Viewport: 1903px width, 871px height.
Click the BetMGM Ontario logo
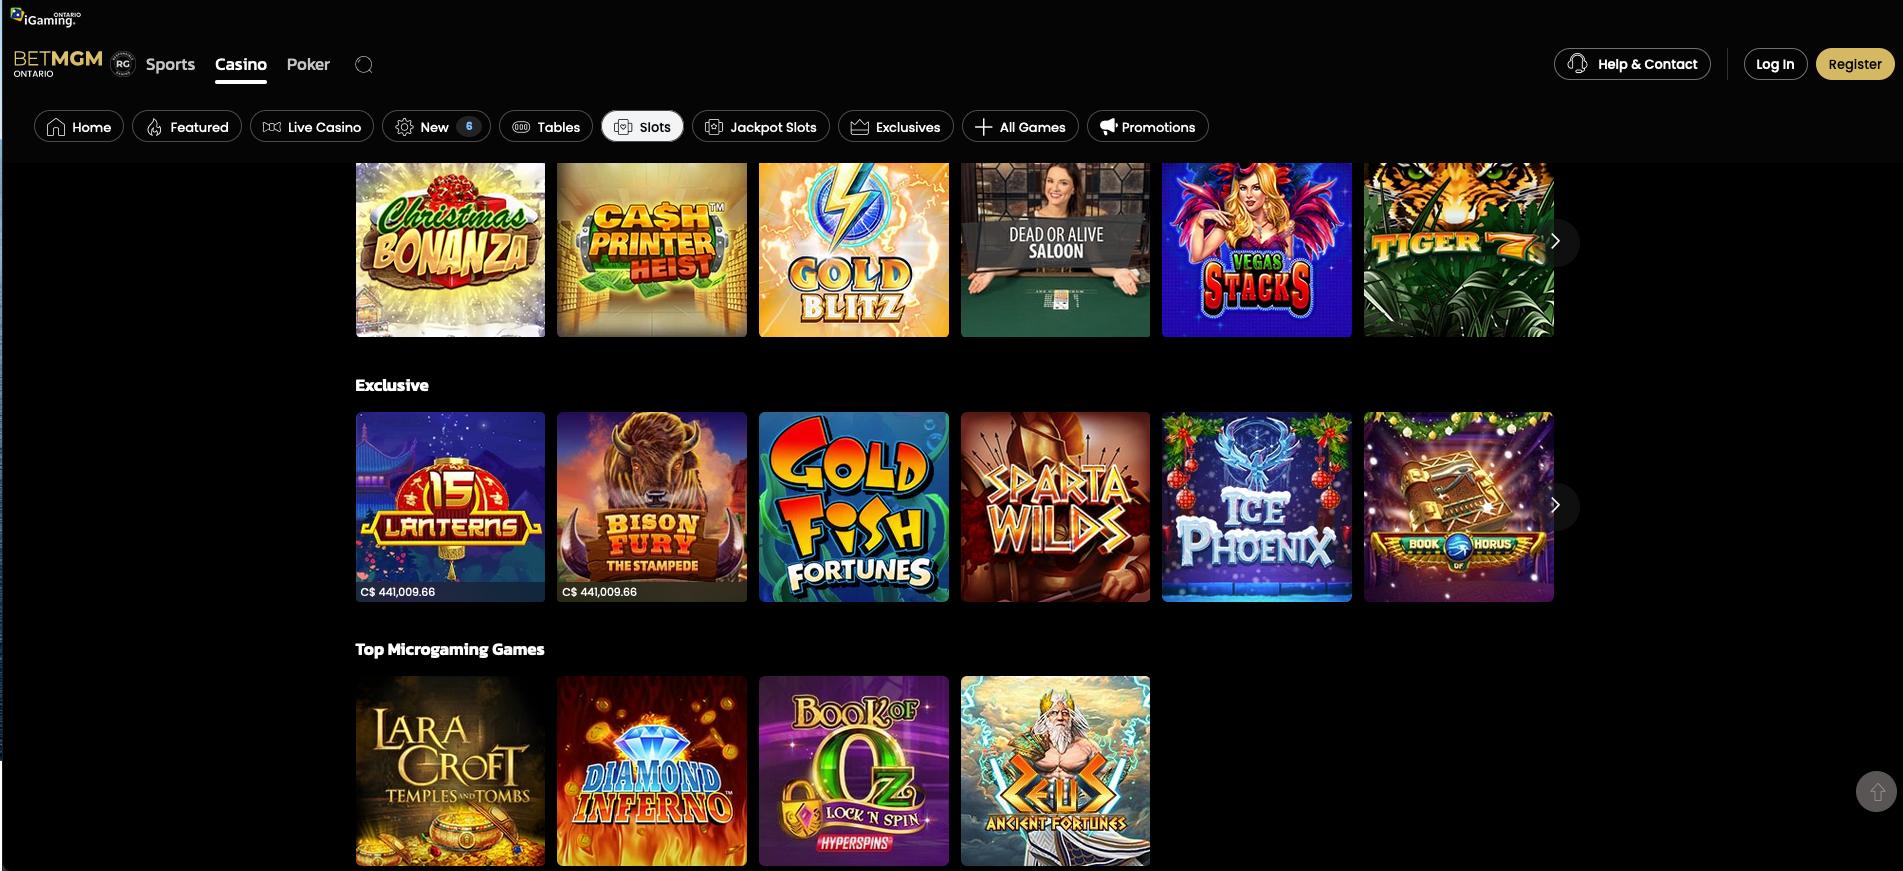[57, 63]
